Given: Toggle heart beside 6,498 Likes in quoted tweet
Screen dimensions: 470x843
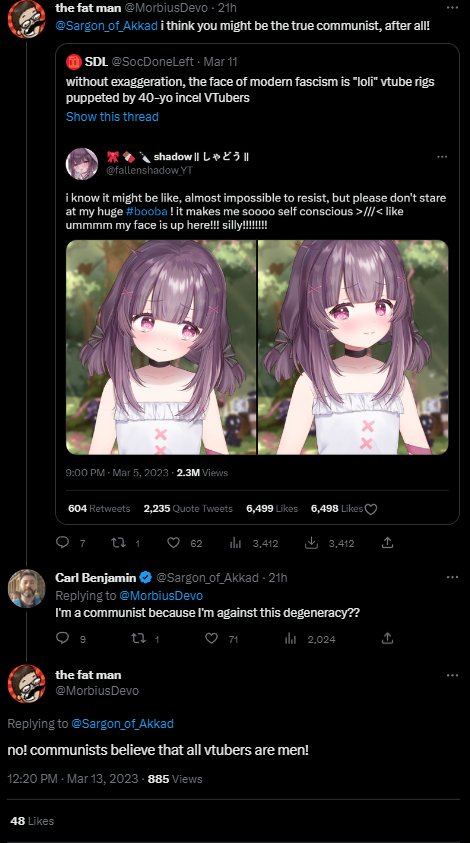Looking at the screenshot, I should click(x=371, y=509).
